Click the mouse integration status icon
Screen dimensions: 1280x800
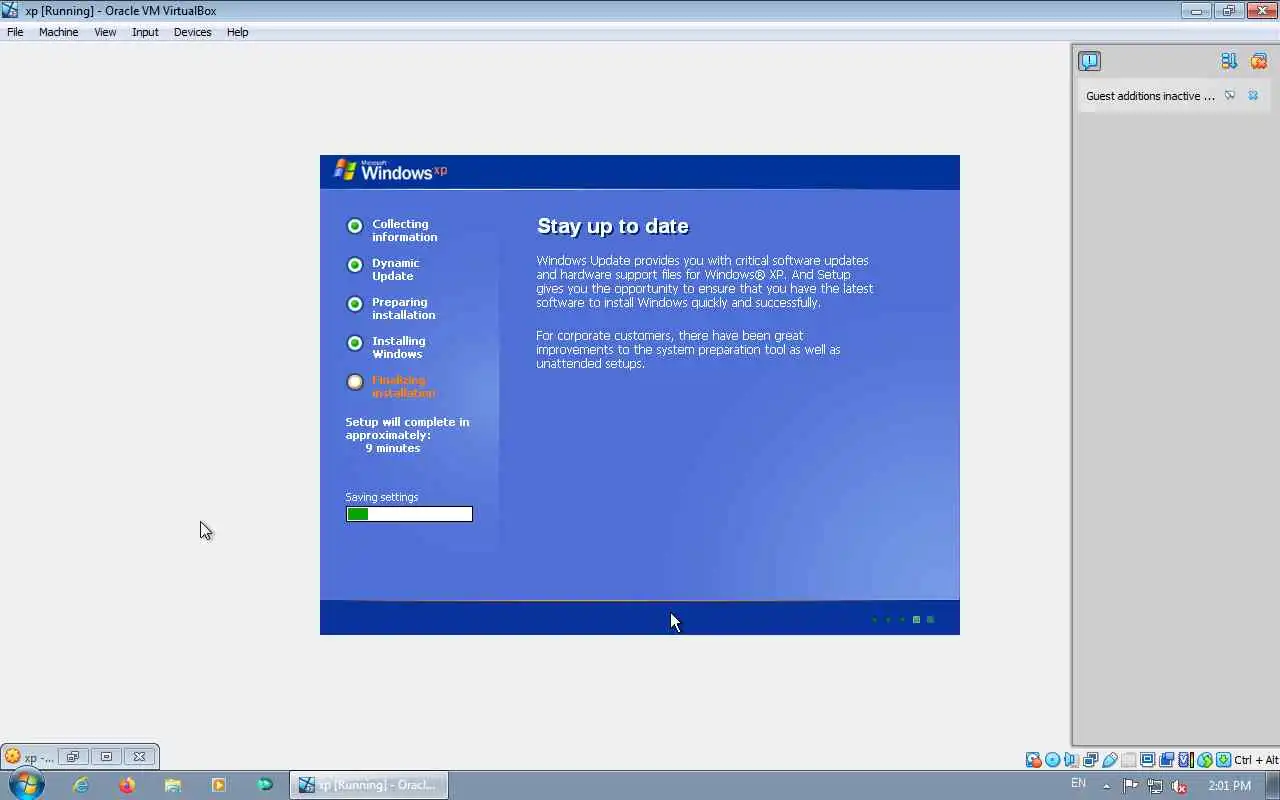point(1204,760)
